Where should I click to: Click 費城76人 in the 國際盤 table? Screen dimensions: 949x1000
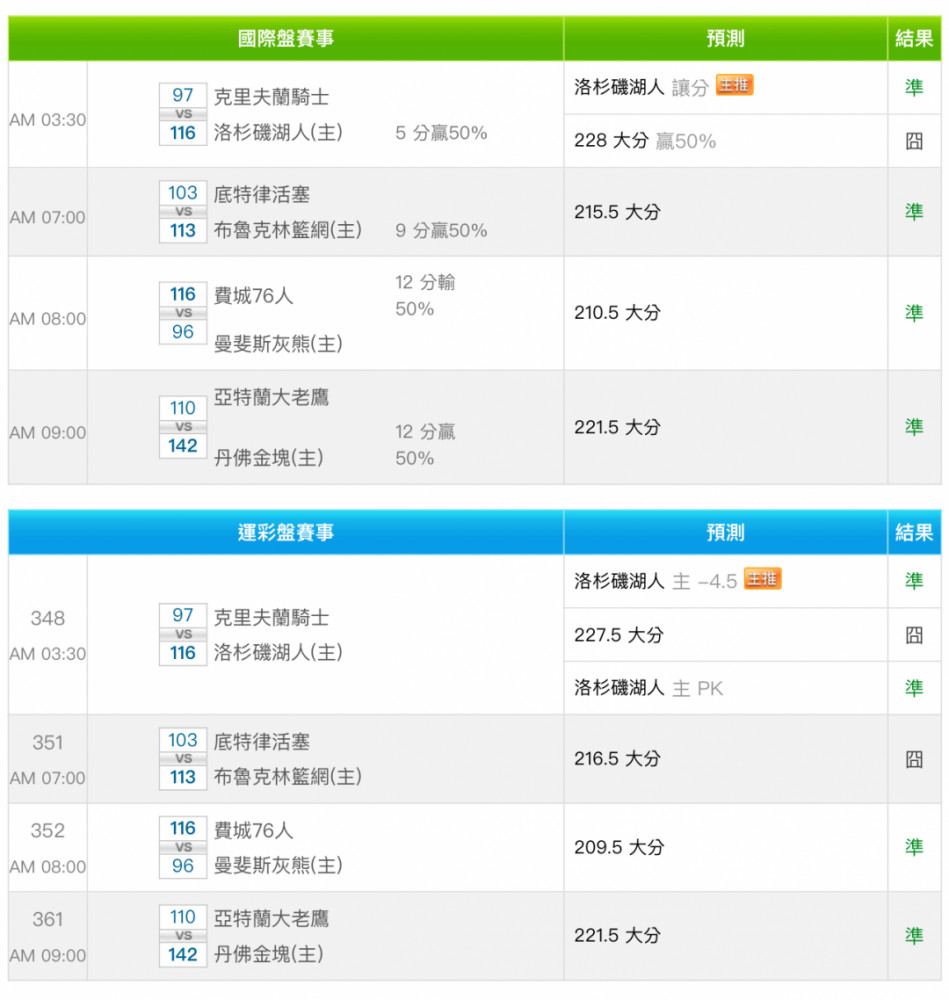tap(253, 295)
